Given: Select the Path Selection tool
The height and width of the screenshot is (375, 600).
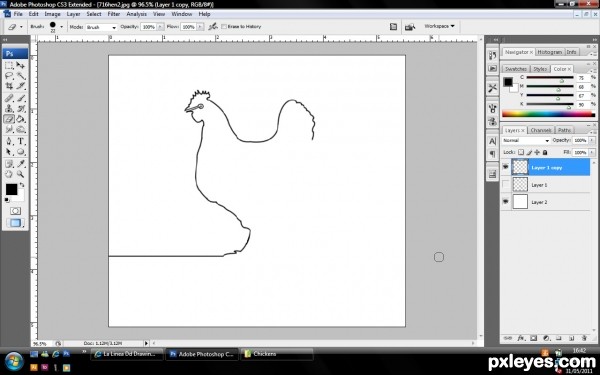Looking at the screenshot, I should click(9, 152).
